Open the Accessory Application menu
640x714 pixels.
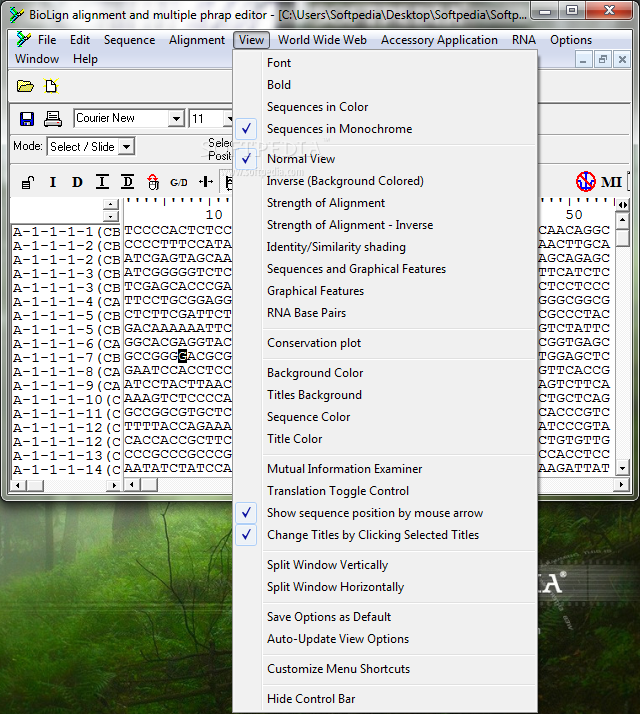coord(439,40)
